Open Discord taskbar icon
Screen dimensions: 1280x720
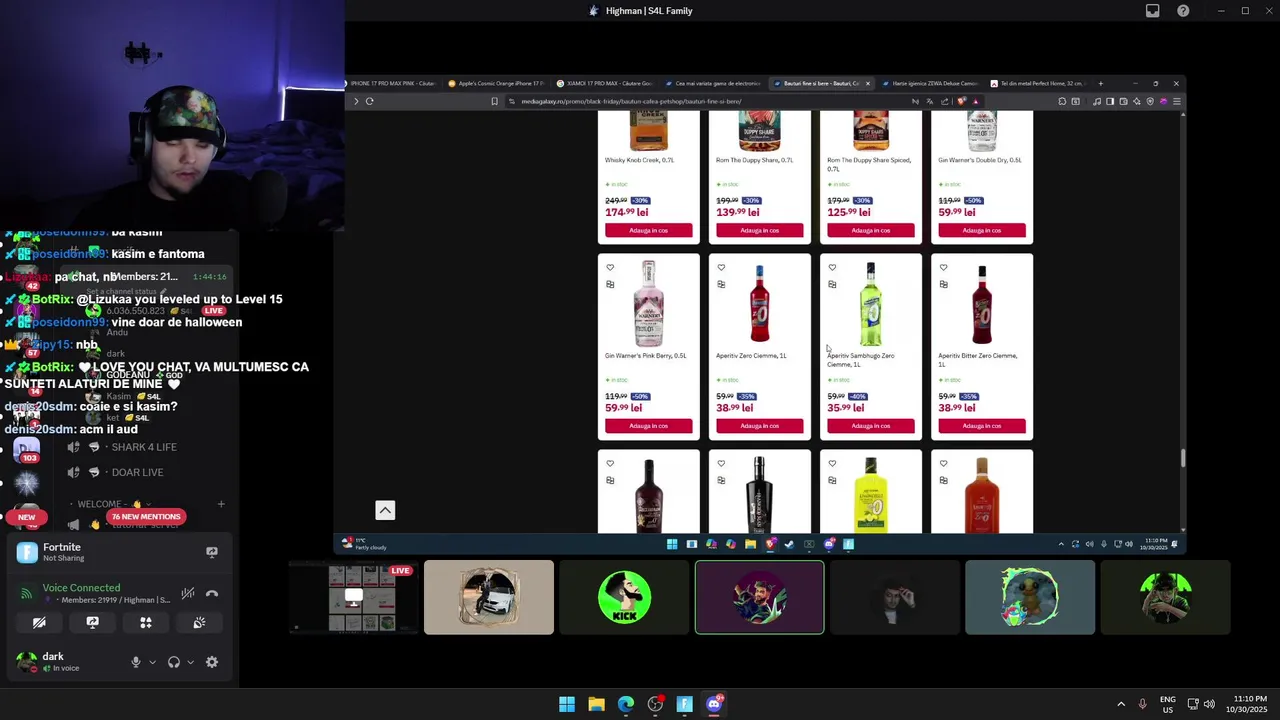coord(714,704)
